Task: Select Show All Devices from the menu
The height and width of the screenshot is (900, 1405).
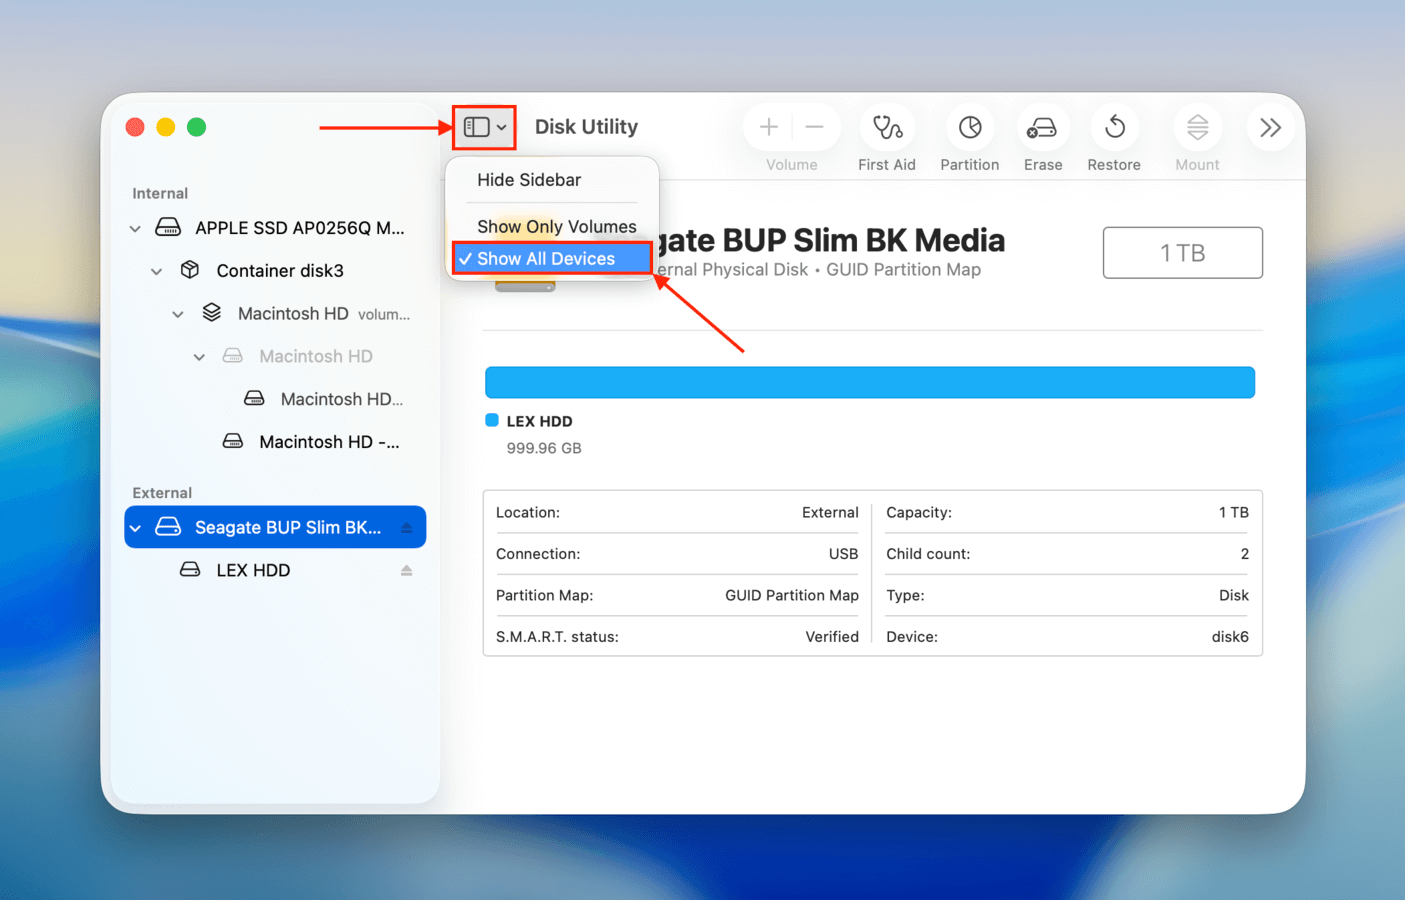Action: pyautogui.click(x=550, y=258)
